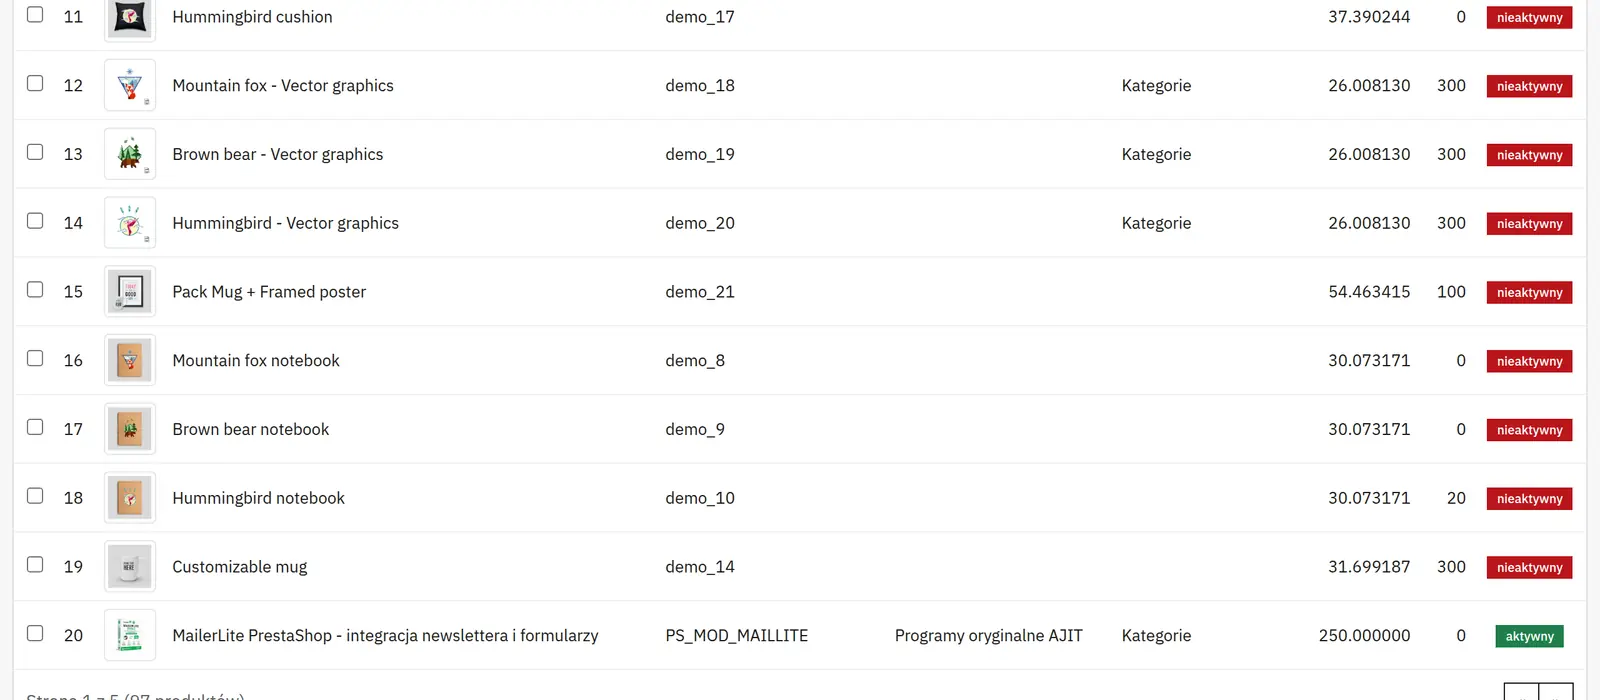
Task: Select the checkbox for row 15
Action: point(35,289)
